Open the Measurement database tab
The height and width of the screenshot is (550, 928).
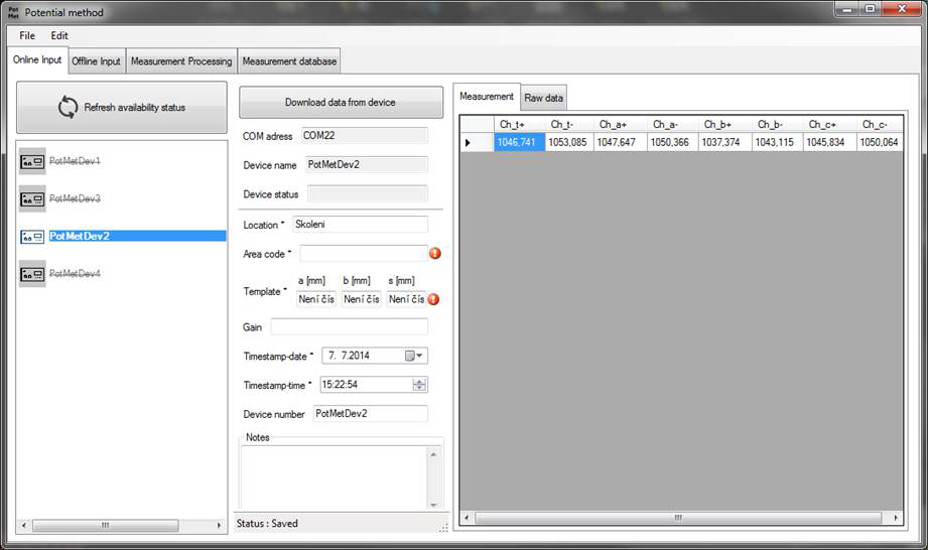point(289,61)
